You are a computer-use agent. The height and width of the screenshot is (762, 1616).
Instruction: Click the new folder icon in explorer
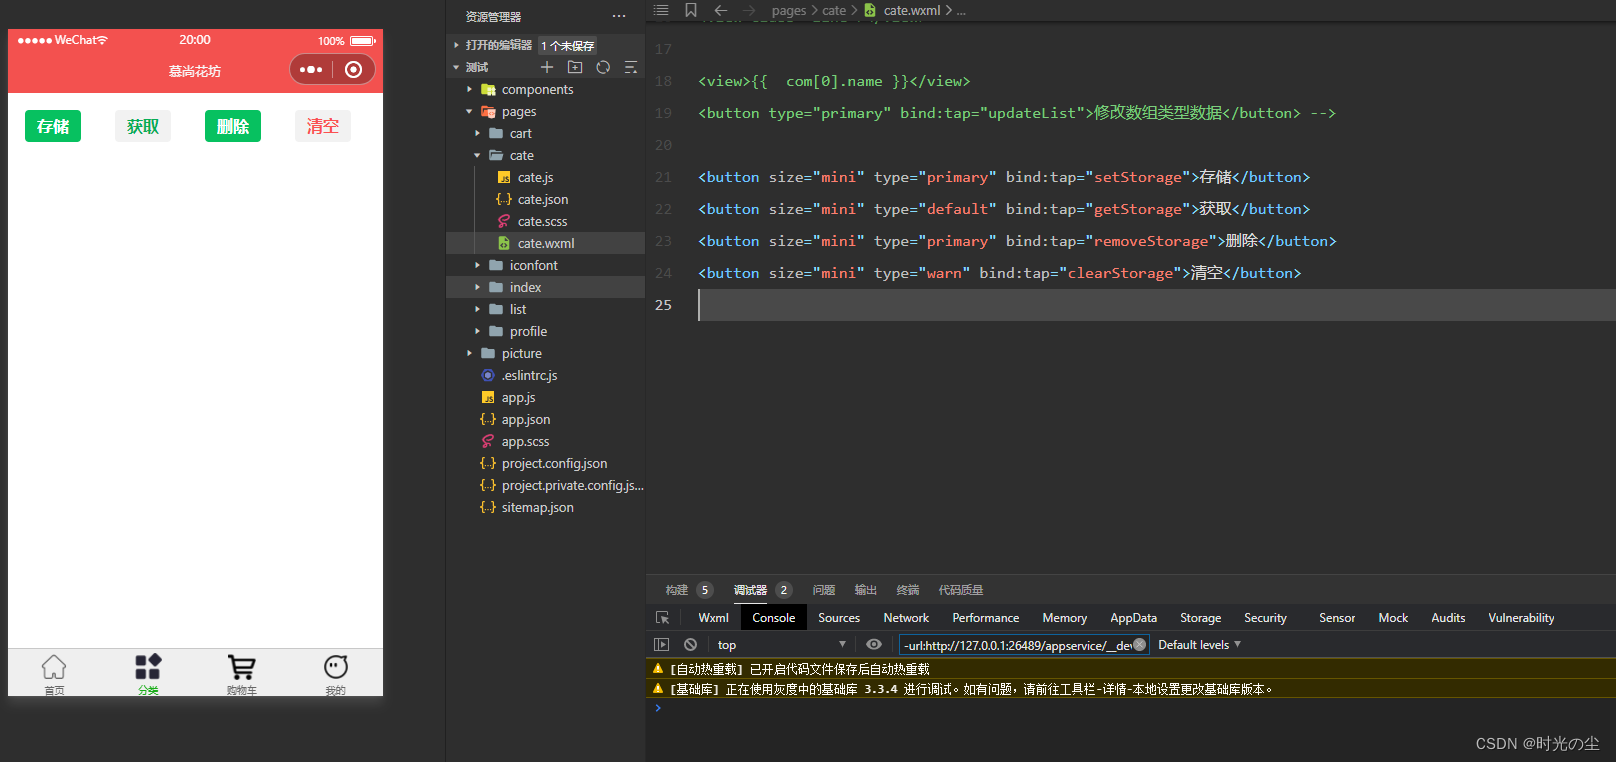[575, 67]
